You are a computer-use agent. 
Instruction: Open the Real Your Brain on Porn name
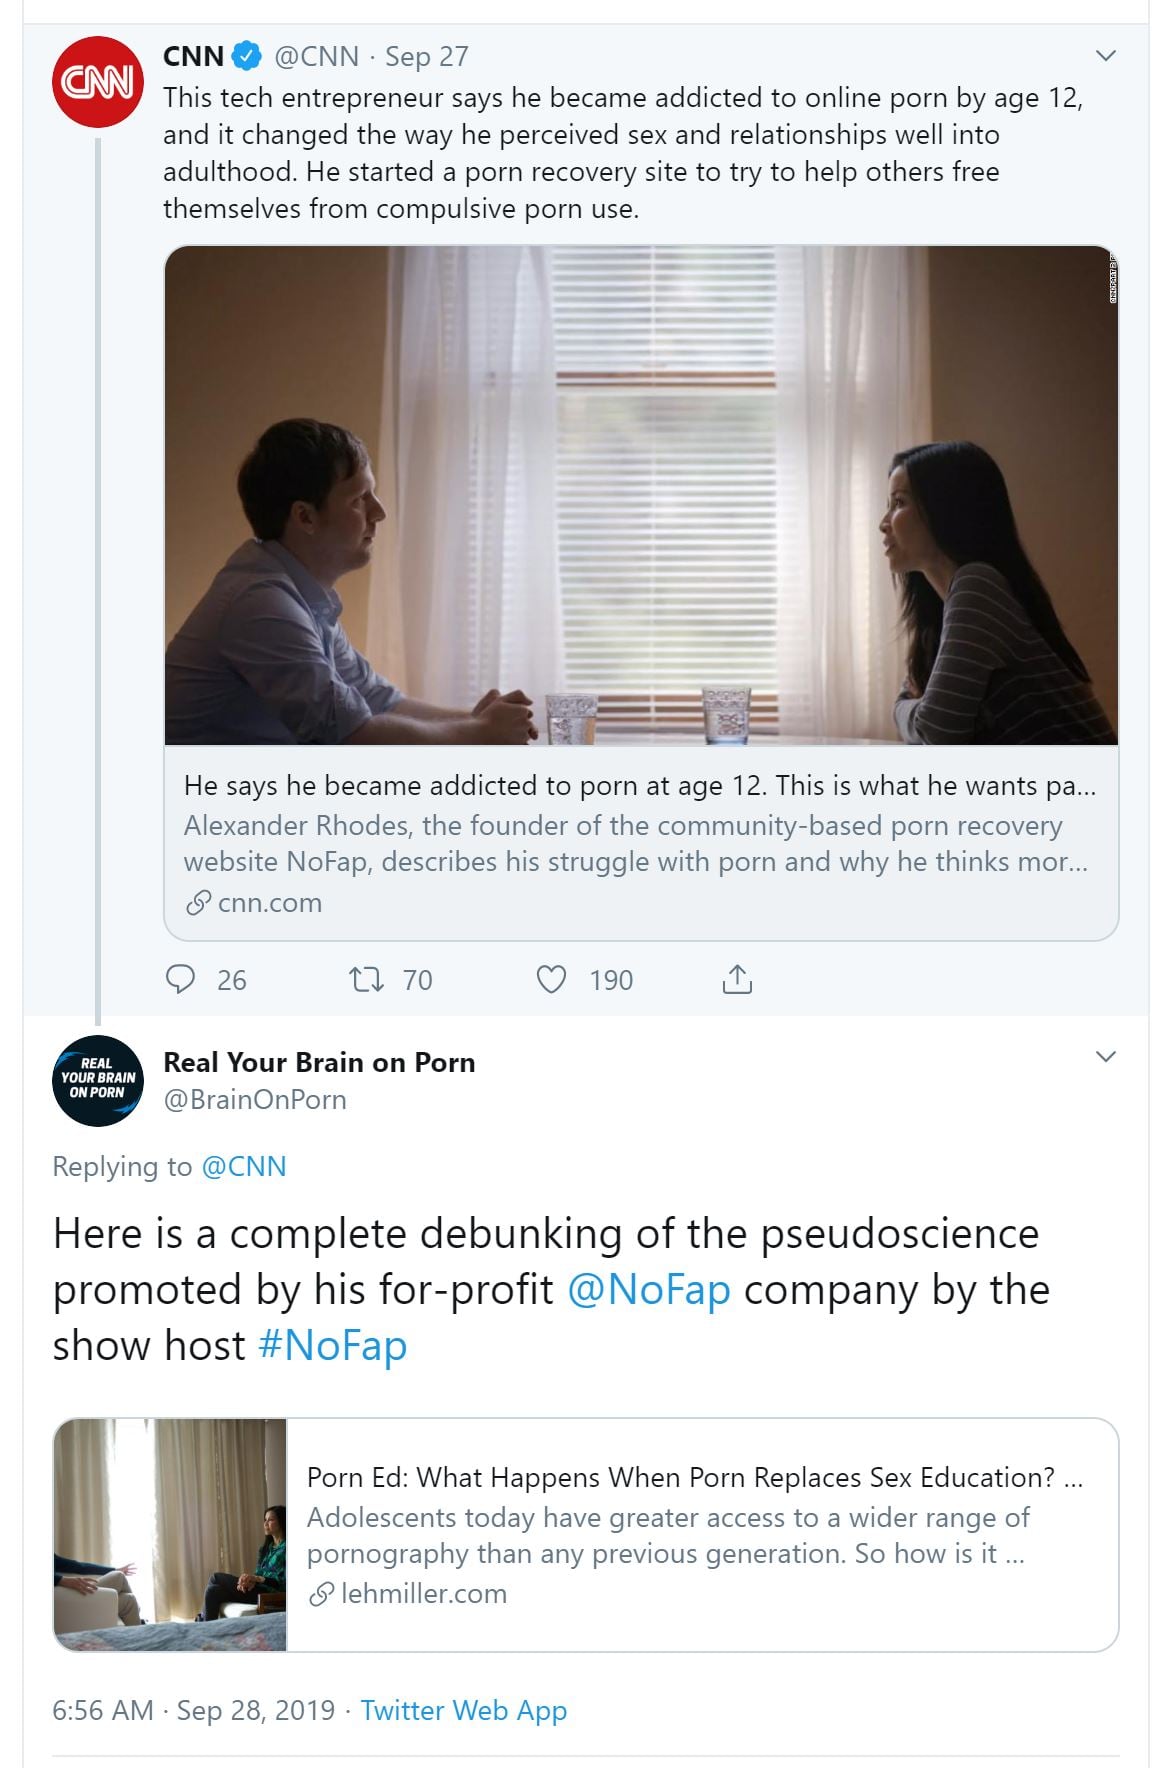[319, 1062]
